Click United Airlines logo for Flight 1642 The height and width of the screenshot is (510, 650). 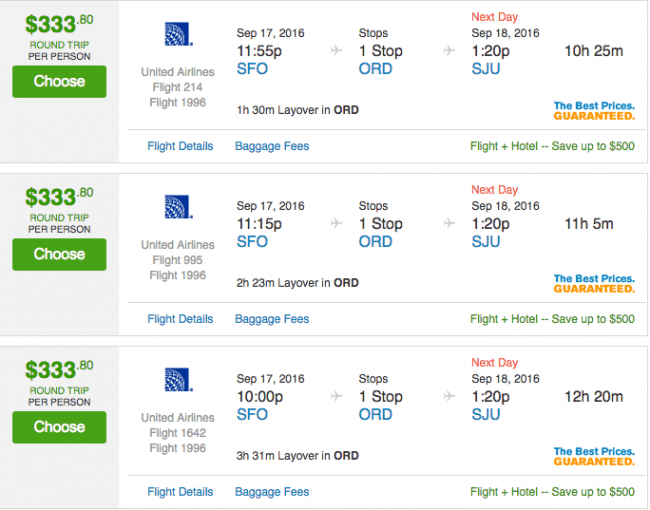point(179,379)
